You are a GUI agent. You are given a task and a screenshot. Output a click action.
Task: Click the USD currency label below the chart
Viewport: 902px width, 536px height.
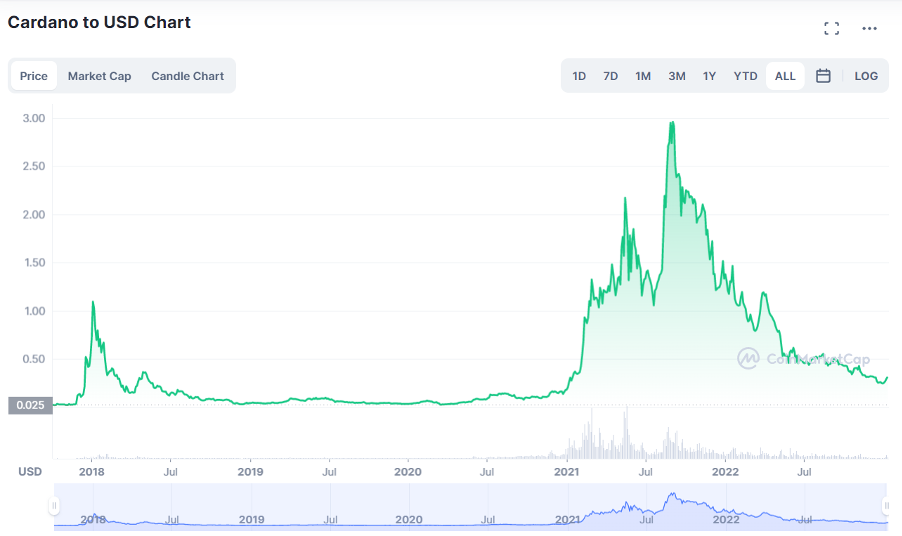tap(30, 472)
